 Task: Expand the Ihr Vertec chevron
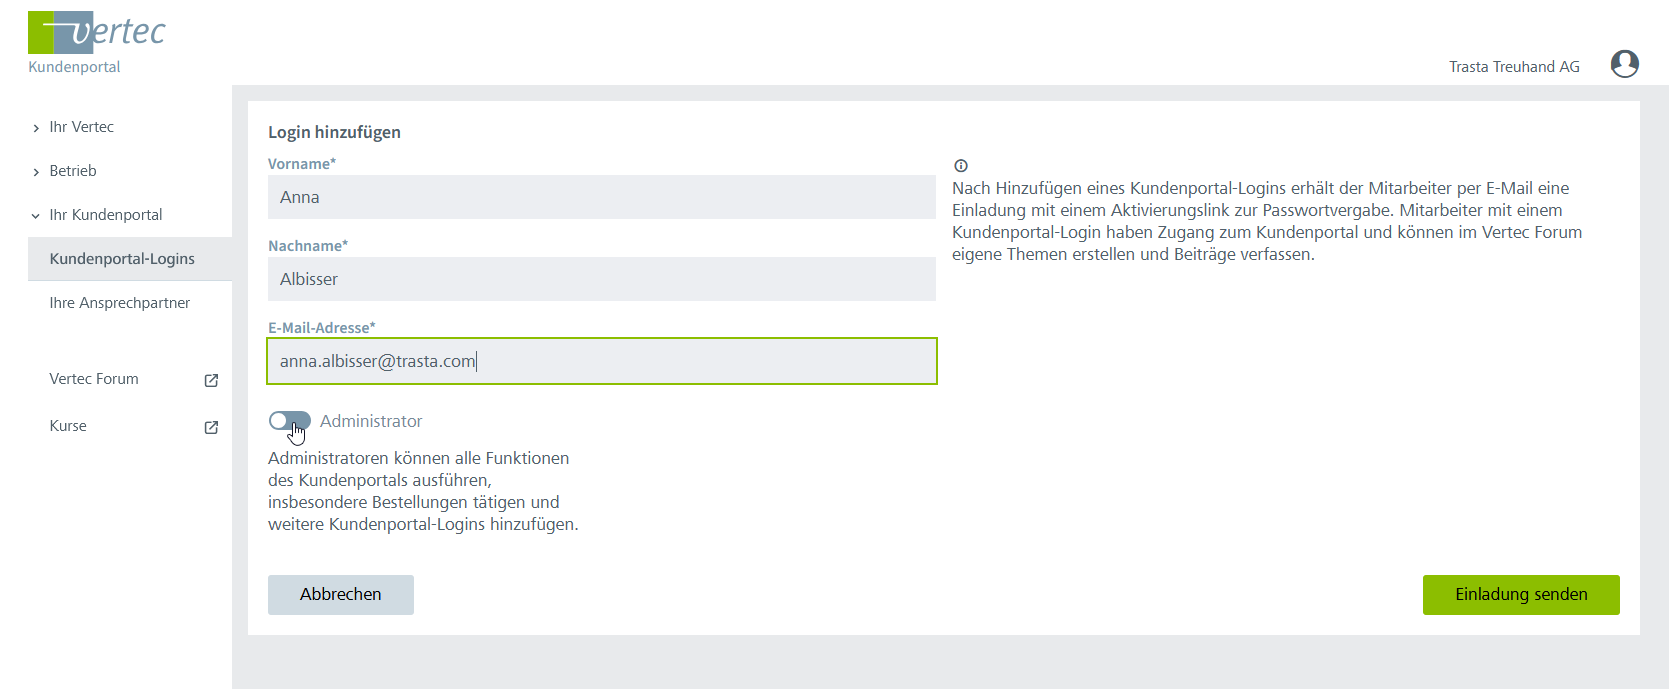pyautogui.click(x=36, y=128)
